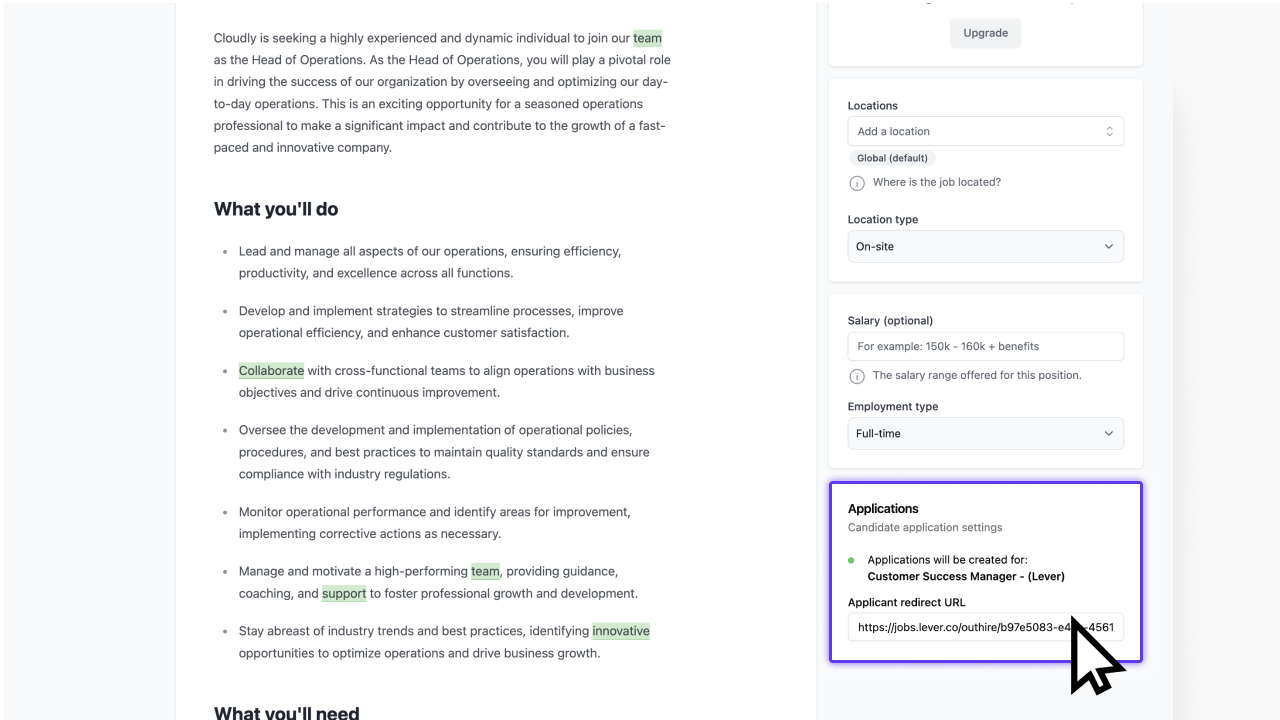Click the Applicant redirect URL field
Viewport: 1280px width, 720px height.
[x=986, y=628]
